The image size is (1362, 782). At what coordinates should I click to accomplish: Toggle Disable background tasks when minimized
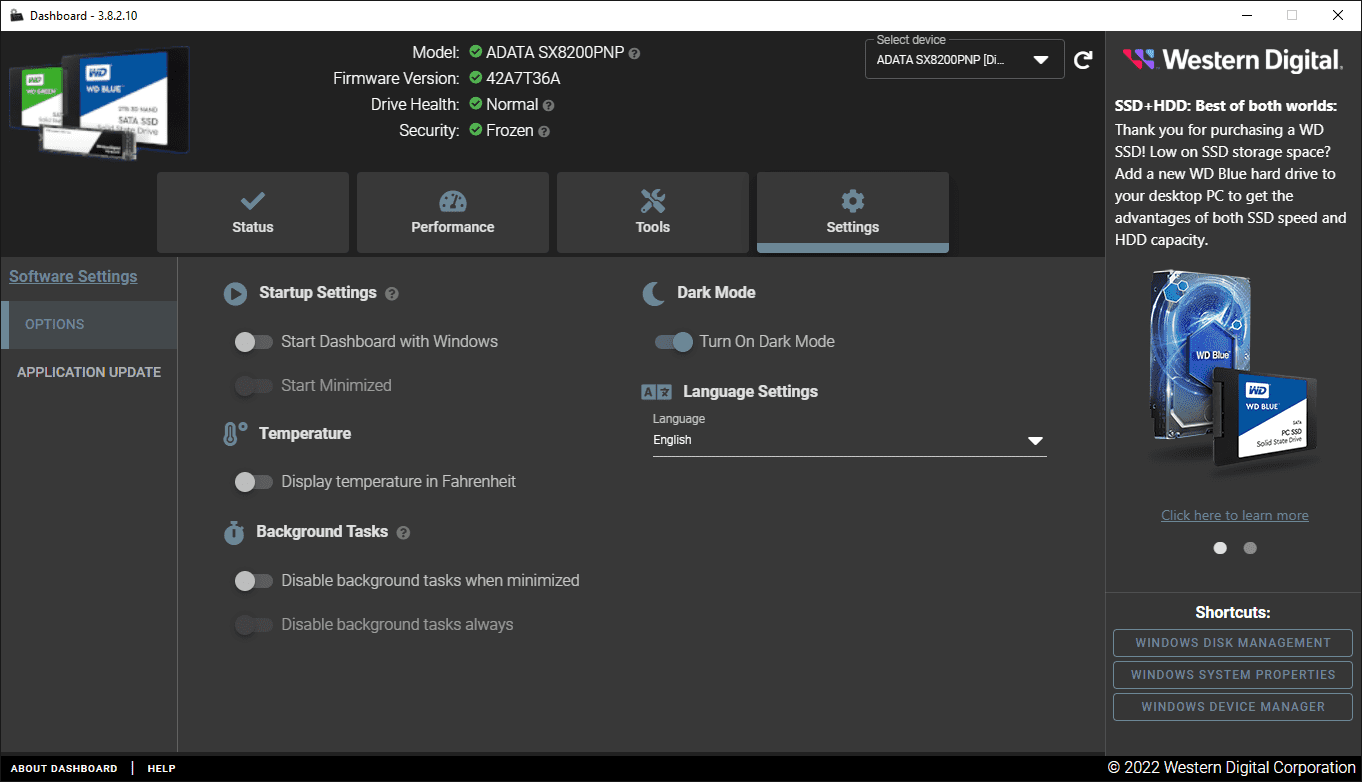pos(254,581)
